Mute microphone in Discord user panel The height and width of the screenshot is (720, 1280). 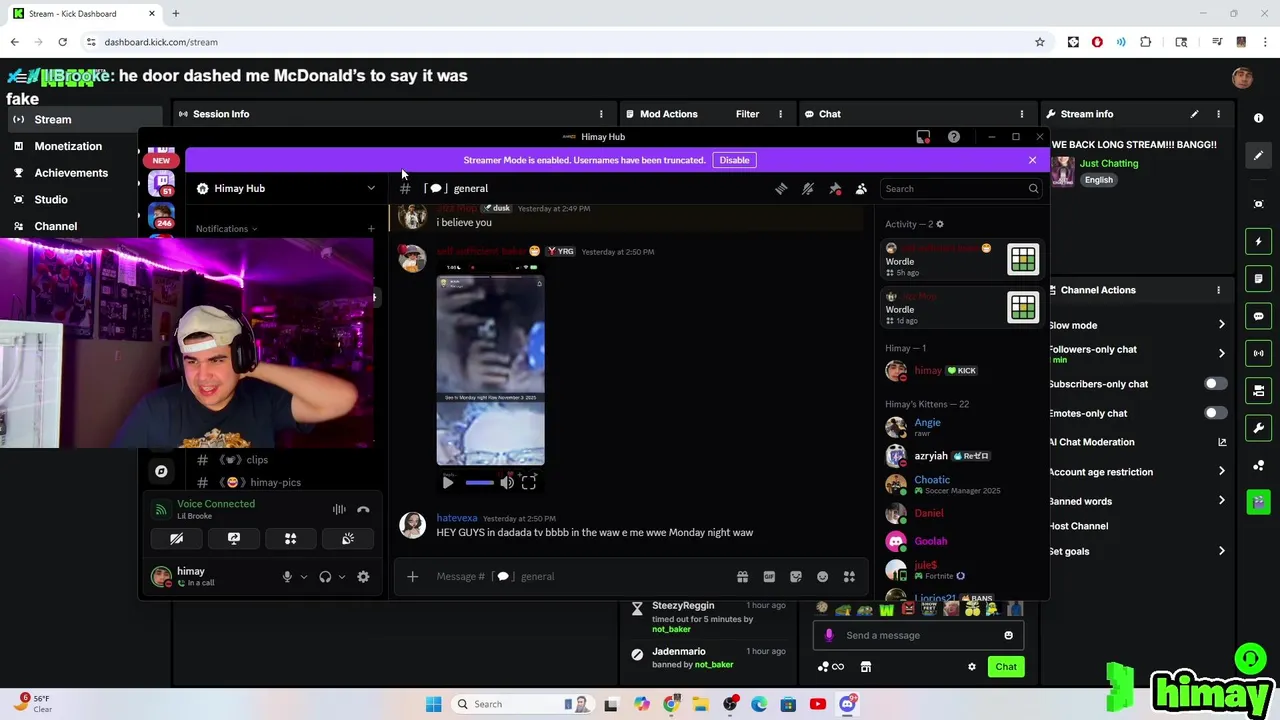[x=287, y=576]
